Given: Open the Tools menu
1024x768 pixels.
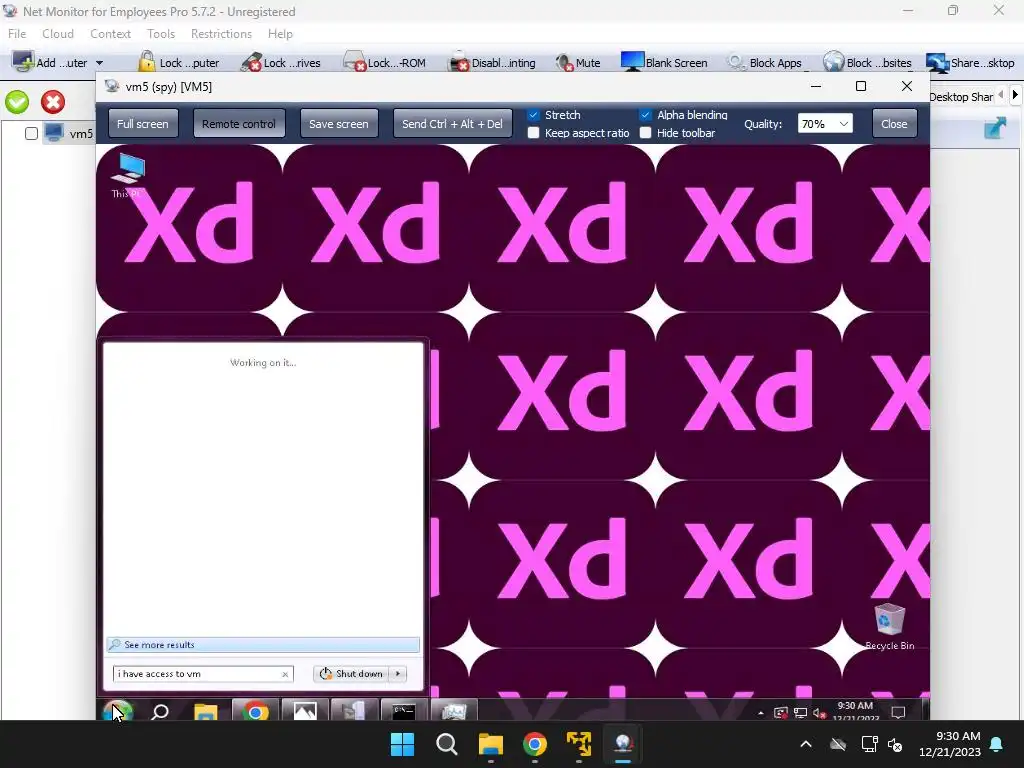Looking at the screenshot, I should [161, 33].
